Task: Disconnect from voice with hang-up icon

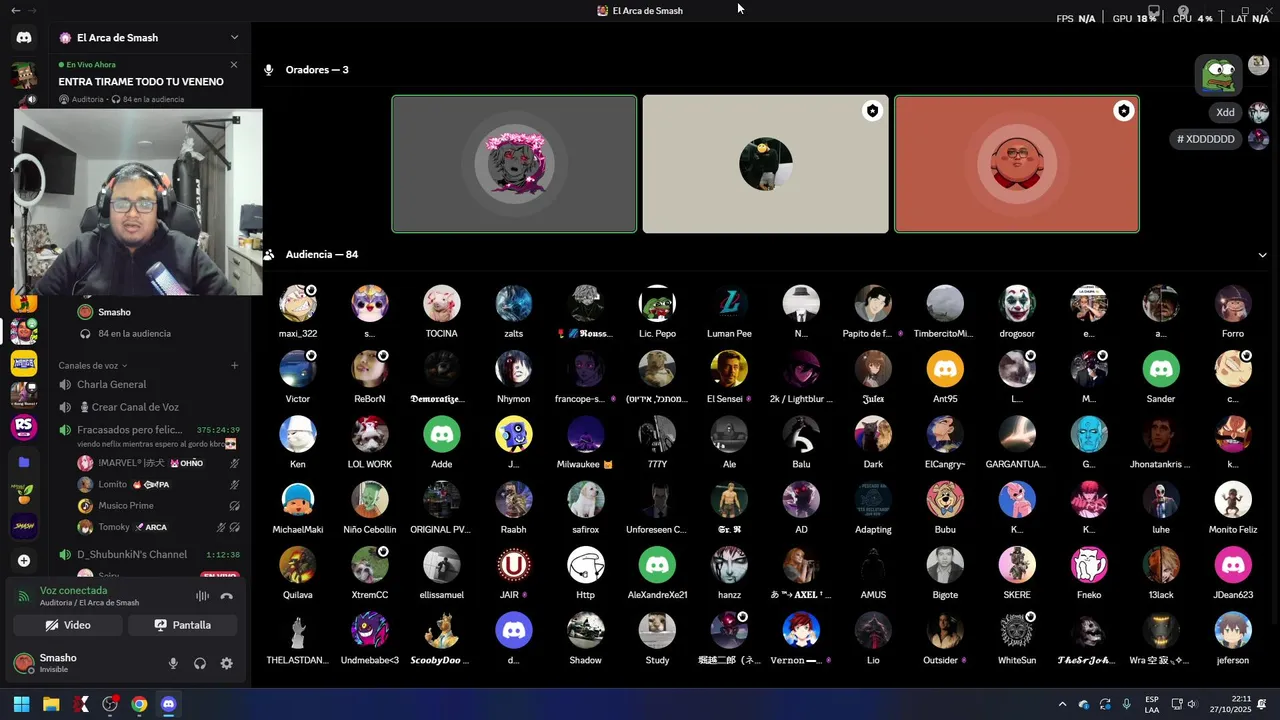Action: point(227,596)
